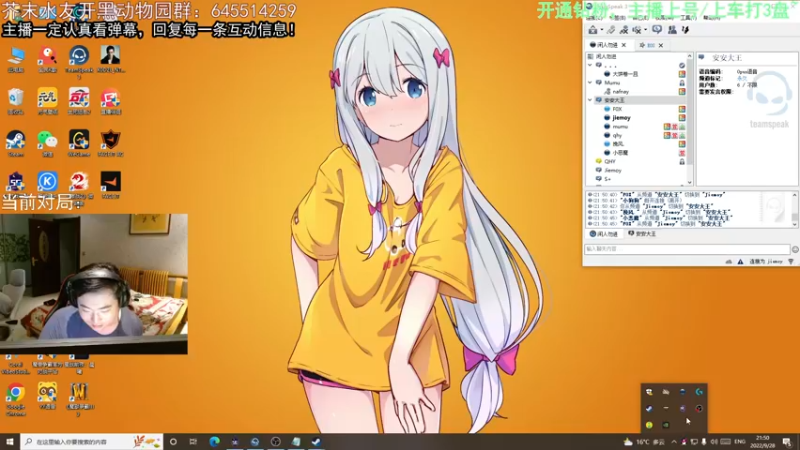Select the Jiemoy channel in tree
This screenshot has width=800, height=450.
pyautogui.click(x=613, y=170)
